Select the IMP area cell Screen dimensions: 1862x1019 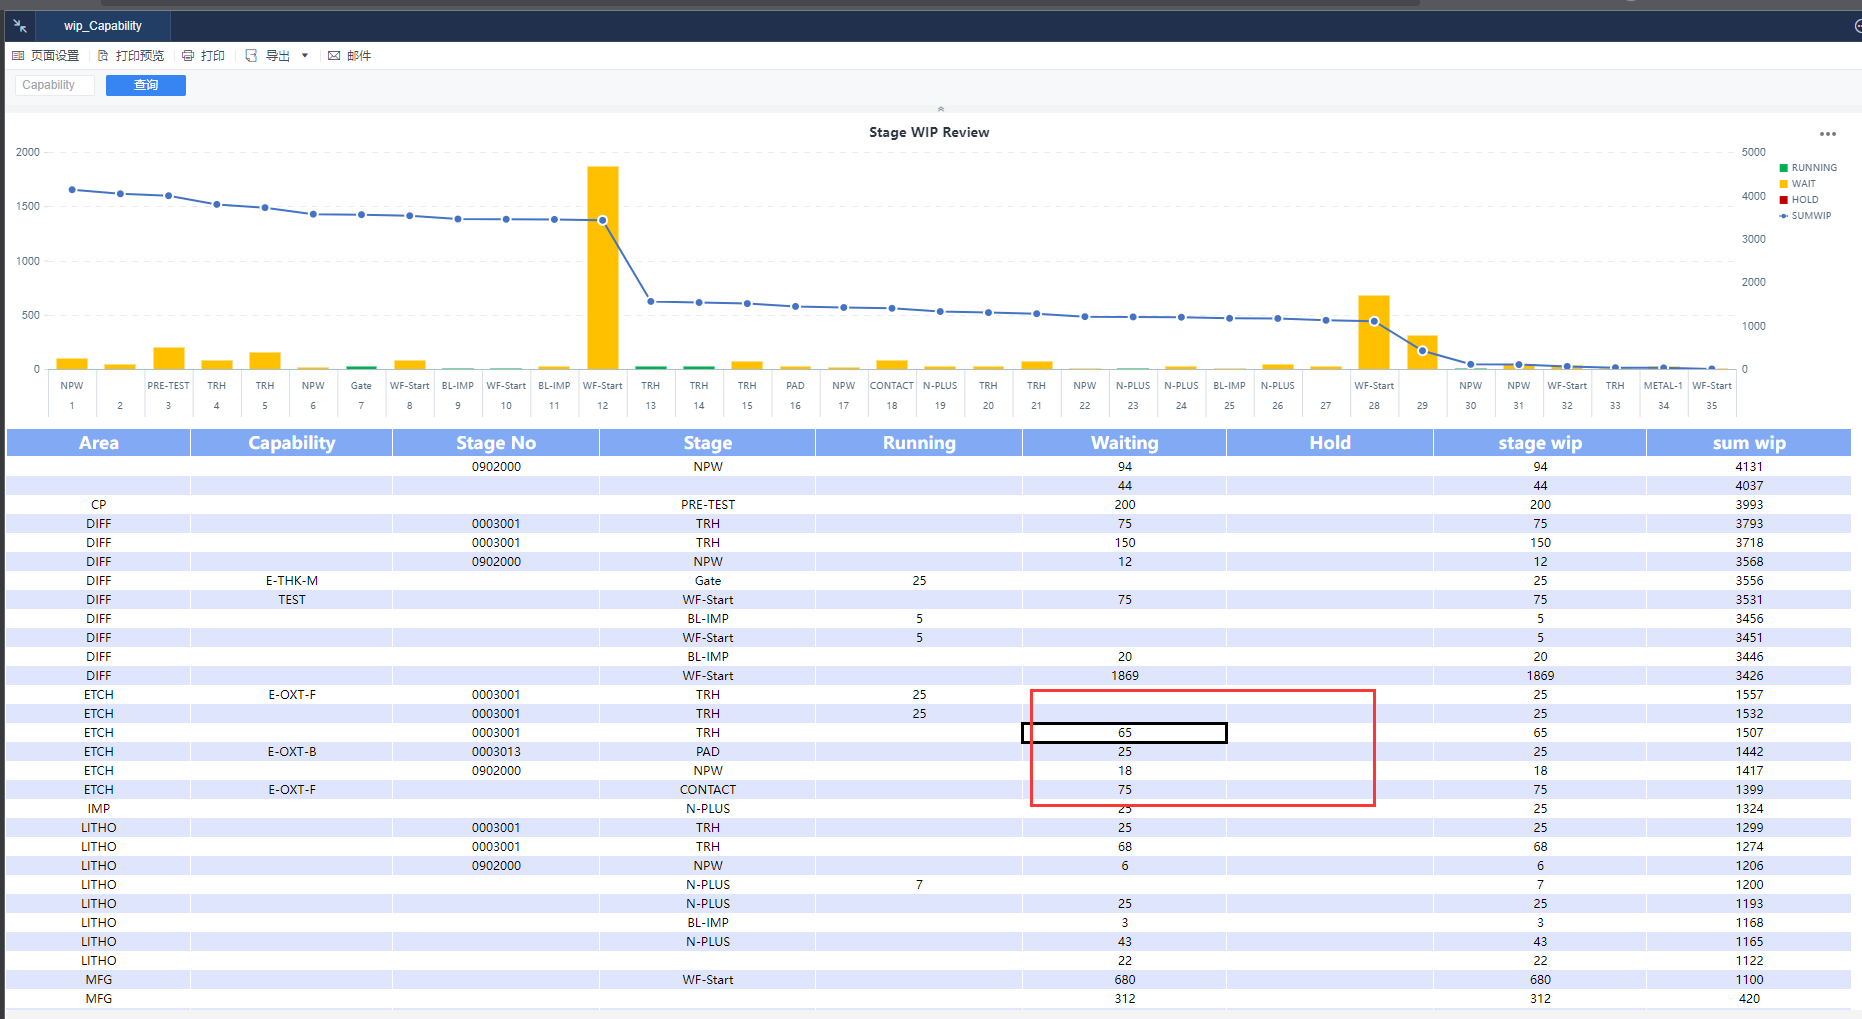(99, 809)
